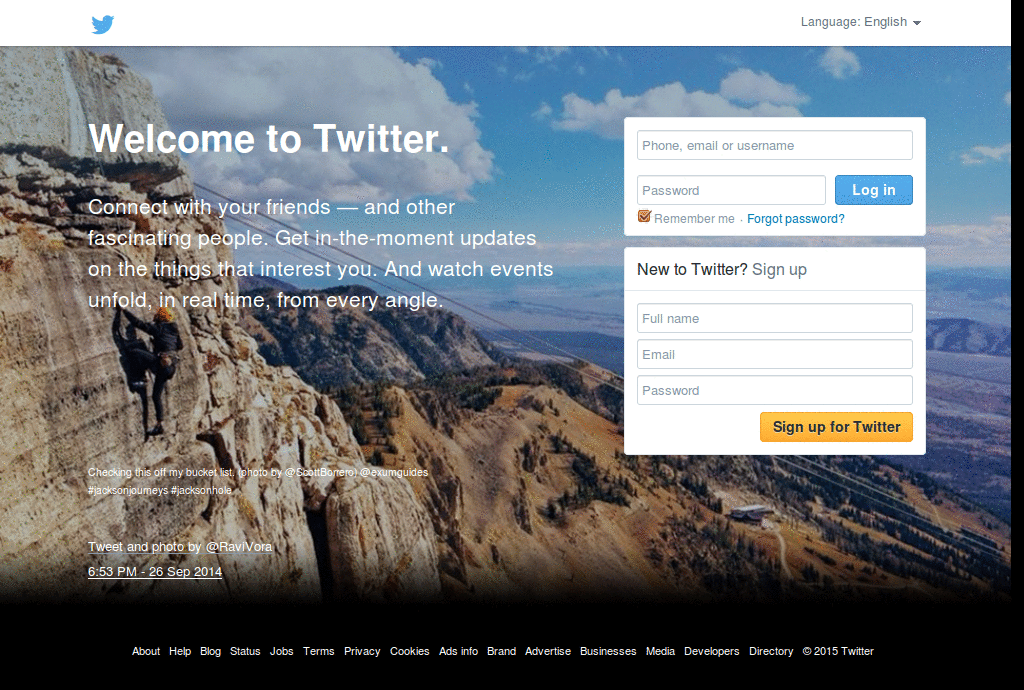Viewport: 1024px width, 690px height.
Task: Open the Terms footer link
Action: pos(319,651)
